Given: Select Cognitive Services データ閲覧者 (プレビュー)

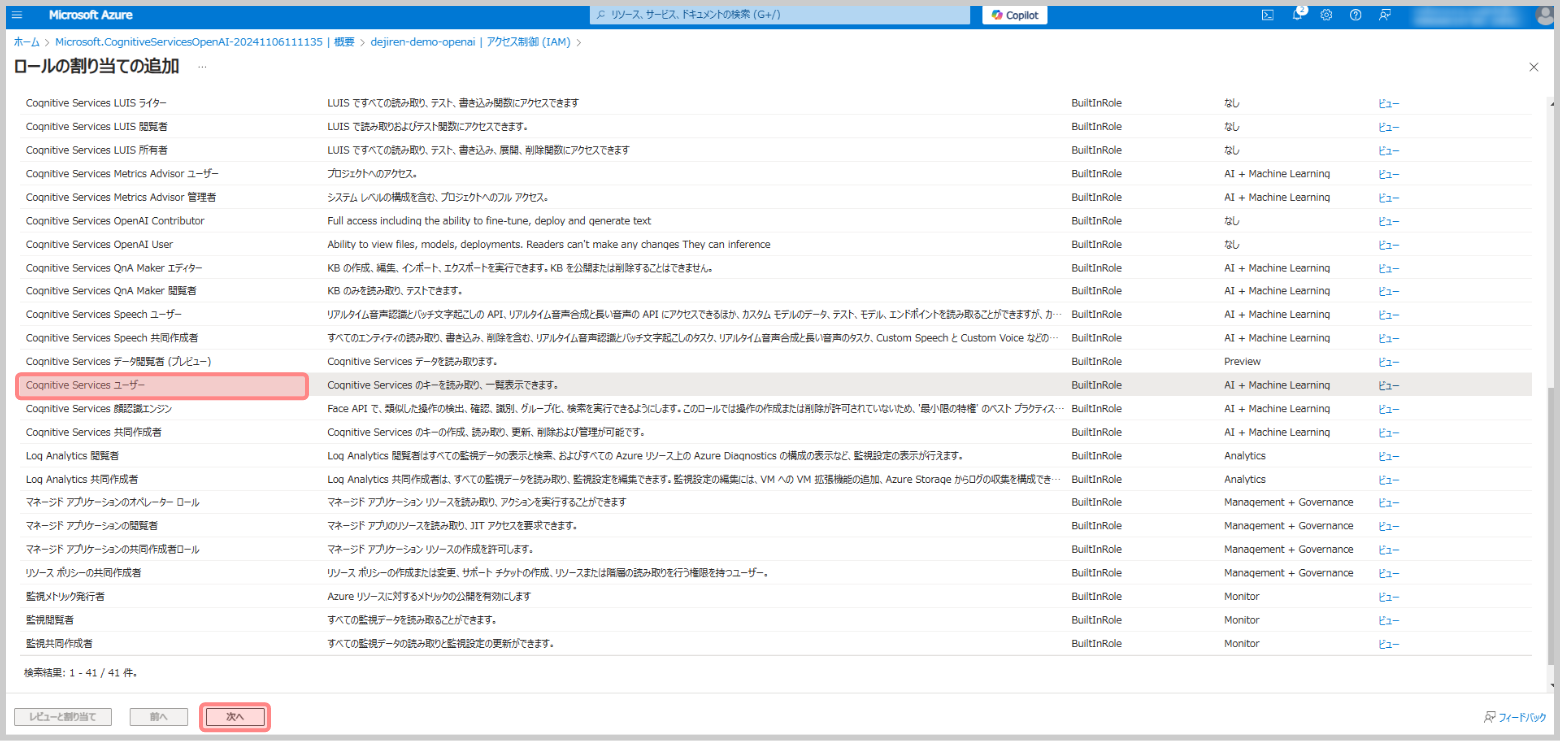Looking at the screenshot, I should point(118,361).
